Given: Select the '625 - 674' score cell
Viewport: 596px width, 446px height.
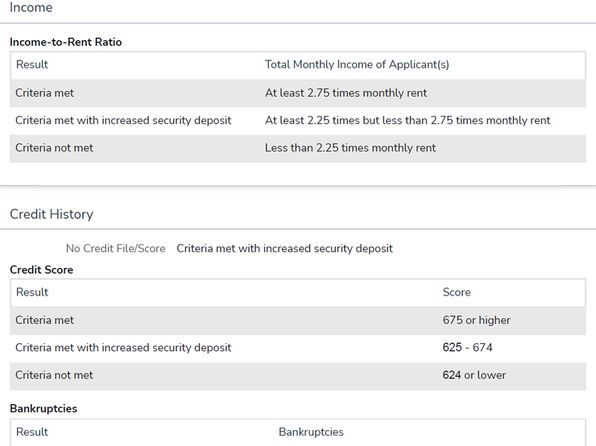Looking at the screenshot, I should point(467,348).
